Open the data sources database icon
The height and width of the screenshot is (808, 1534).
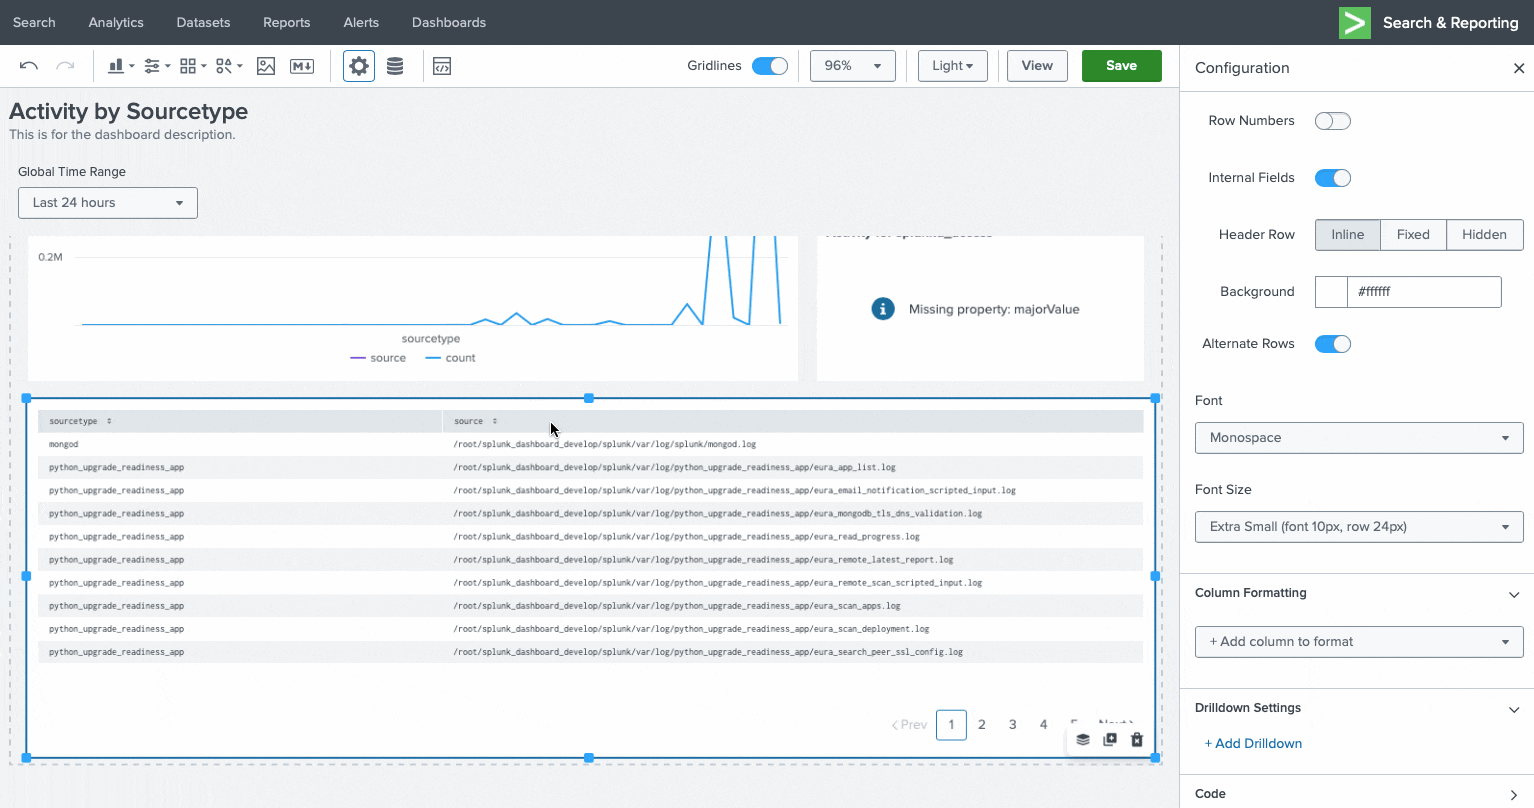[x=395, y=66]
